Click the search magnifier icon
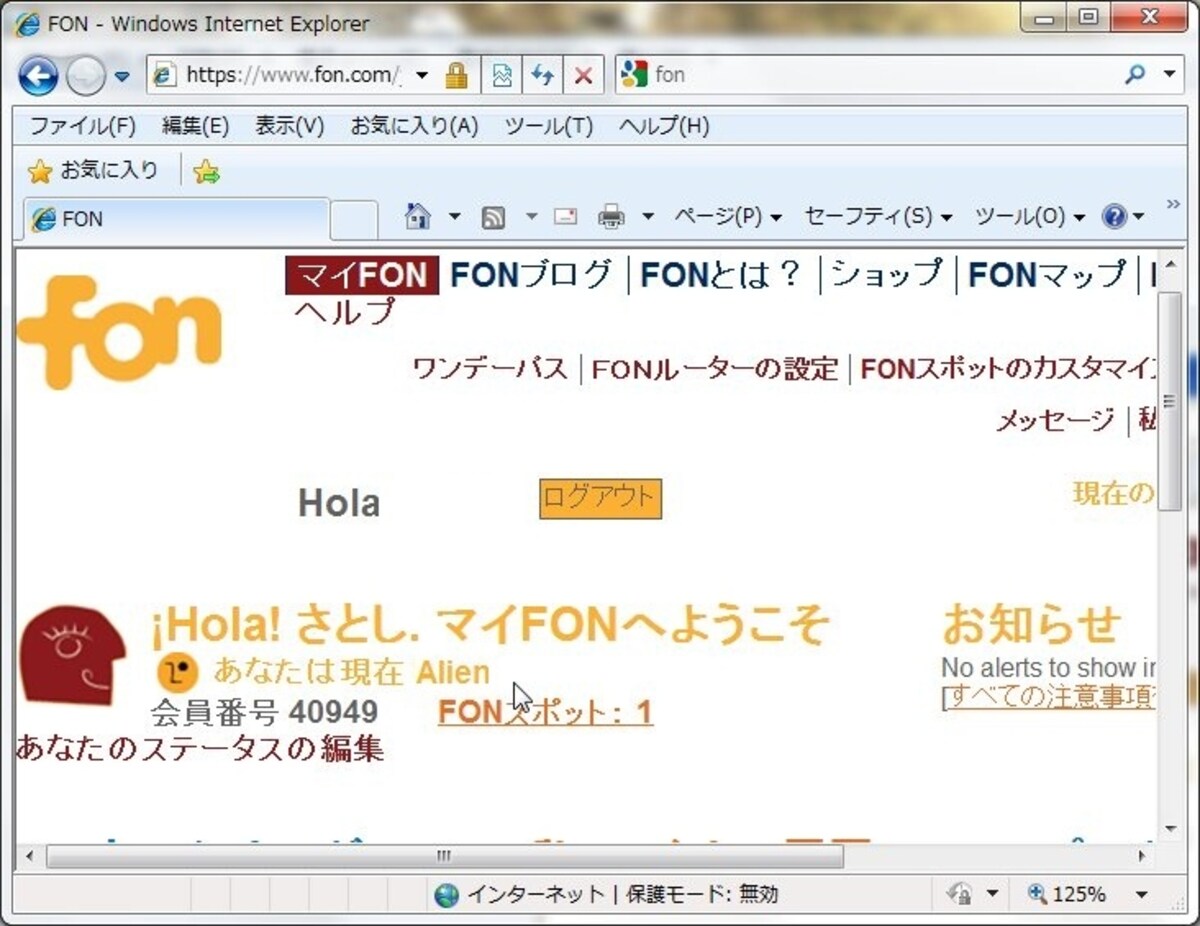 [1135, 75]
